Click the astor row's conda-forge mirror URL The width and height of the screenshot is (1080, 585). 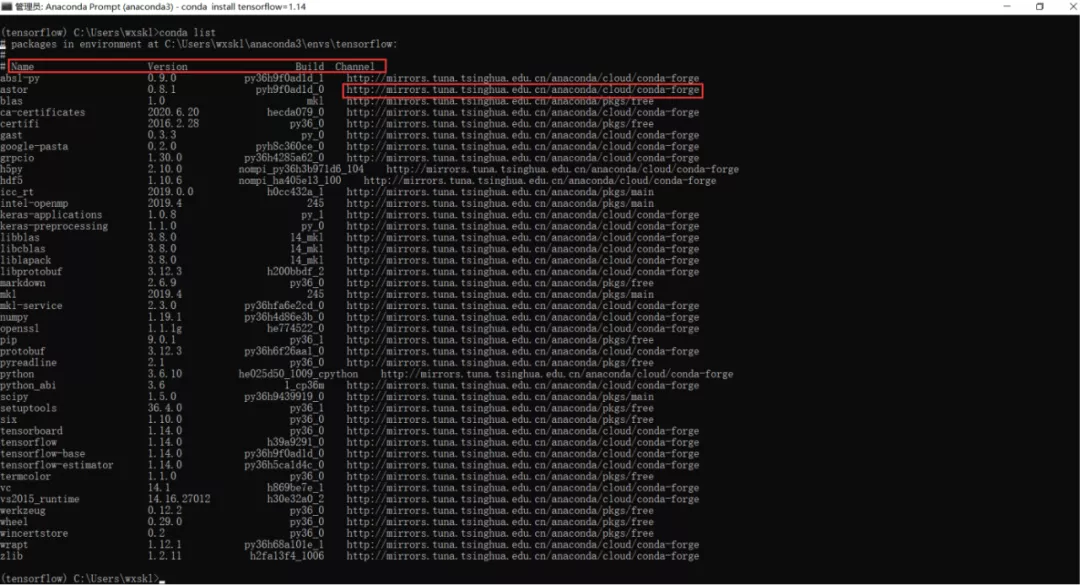tap(523, 90)
